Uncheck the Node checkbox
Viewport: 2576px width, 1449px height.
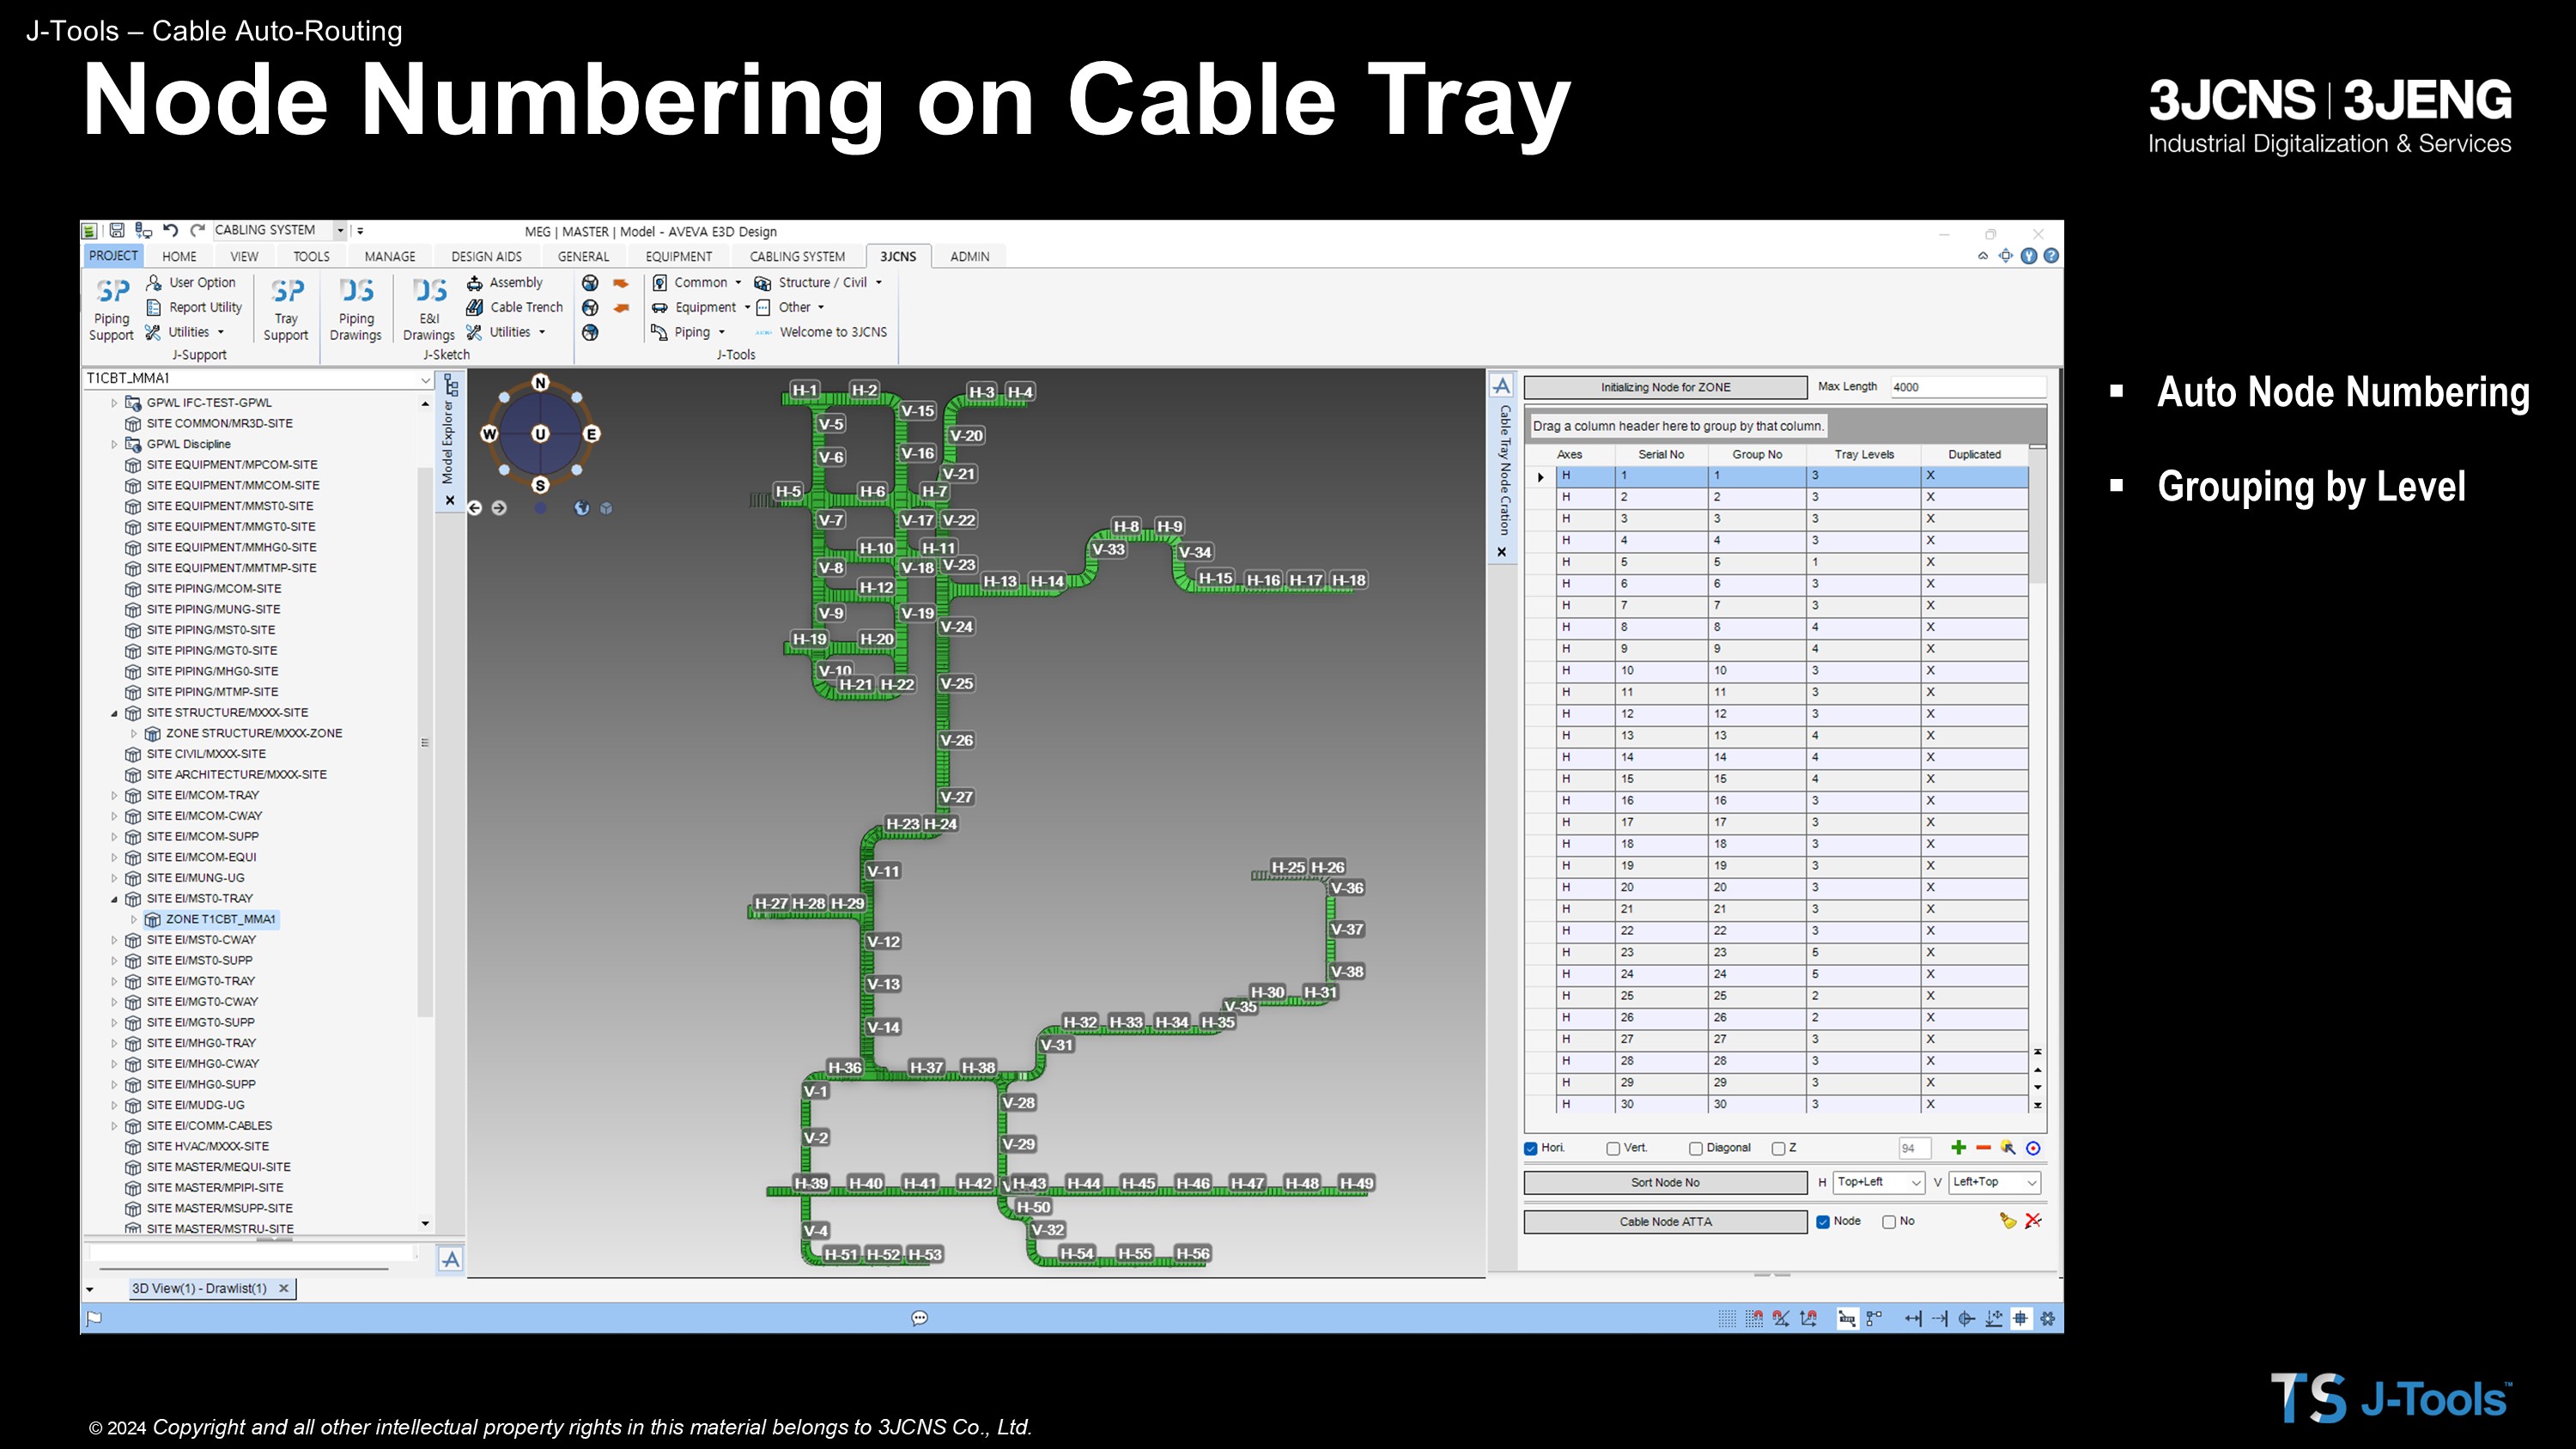[1823, 1222]
